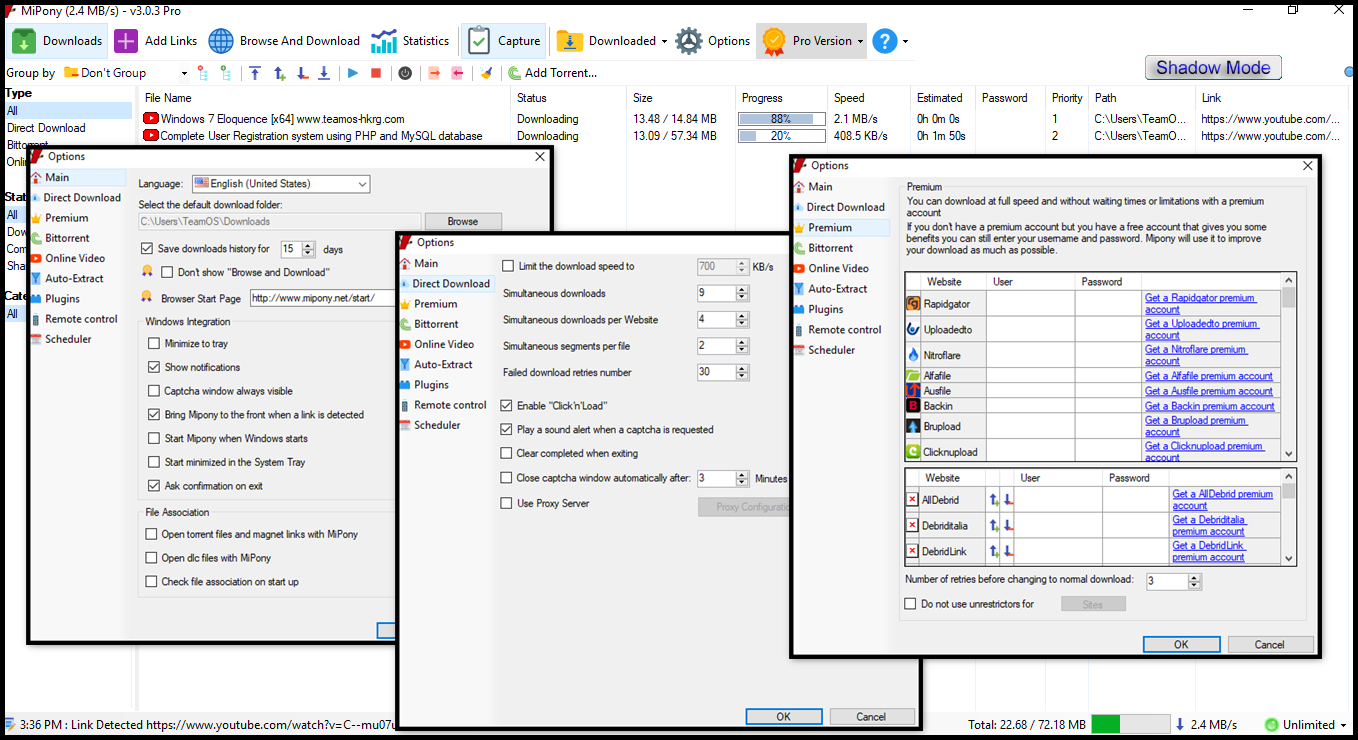The height and width of the screenshot is (740, 1358).
Task: Select Online Video in Direct Download Options window
Action: (445, 344)
